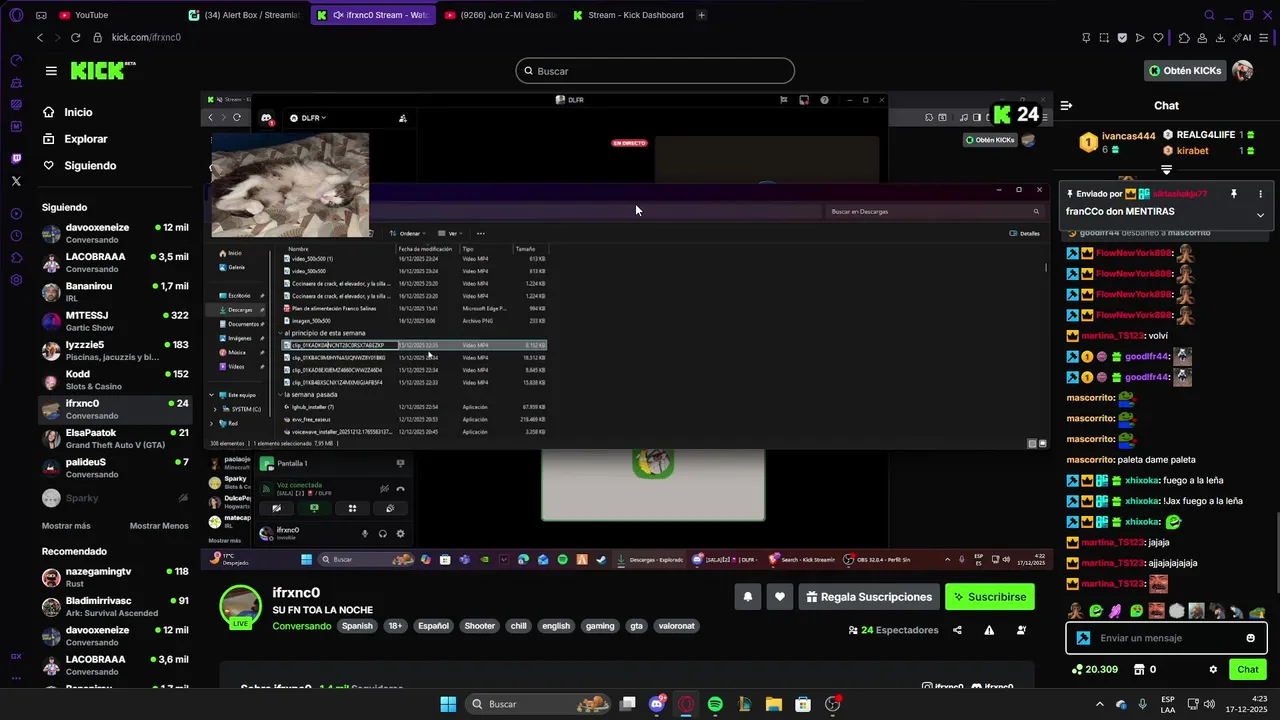Open Kodd Slots & Casino channel
Image resolution: width=1280 pixels, height=720 pixels.
pyautogui.click(x=115, y=380)
